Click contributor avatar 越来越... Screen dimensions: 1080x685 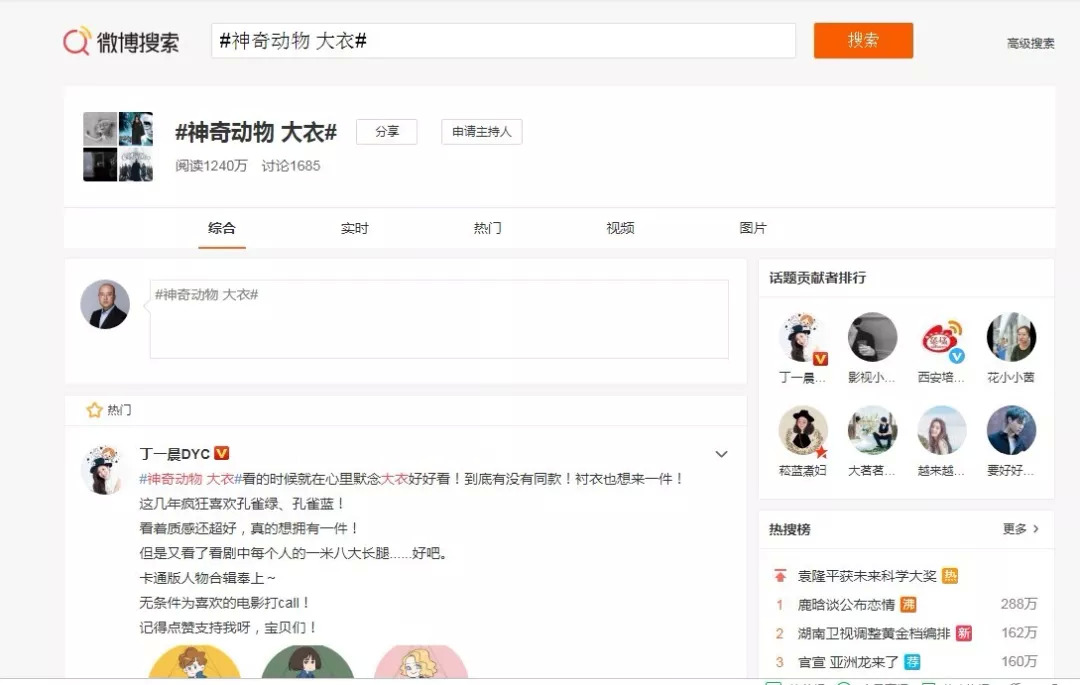pos(942,430)
